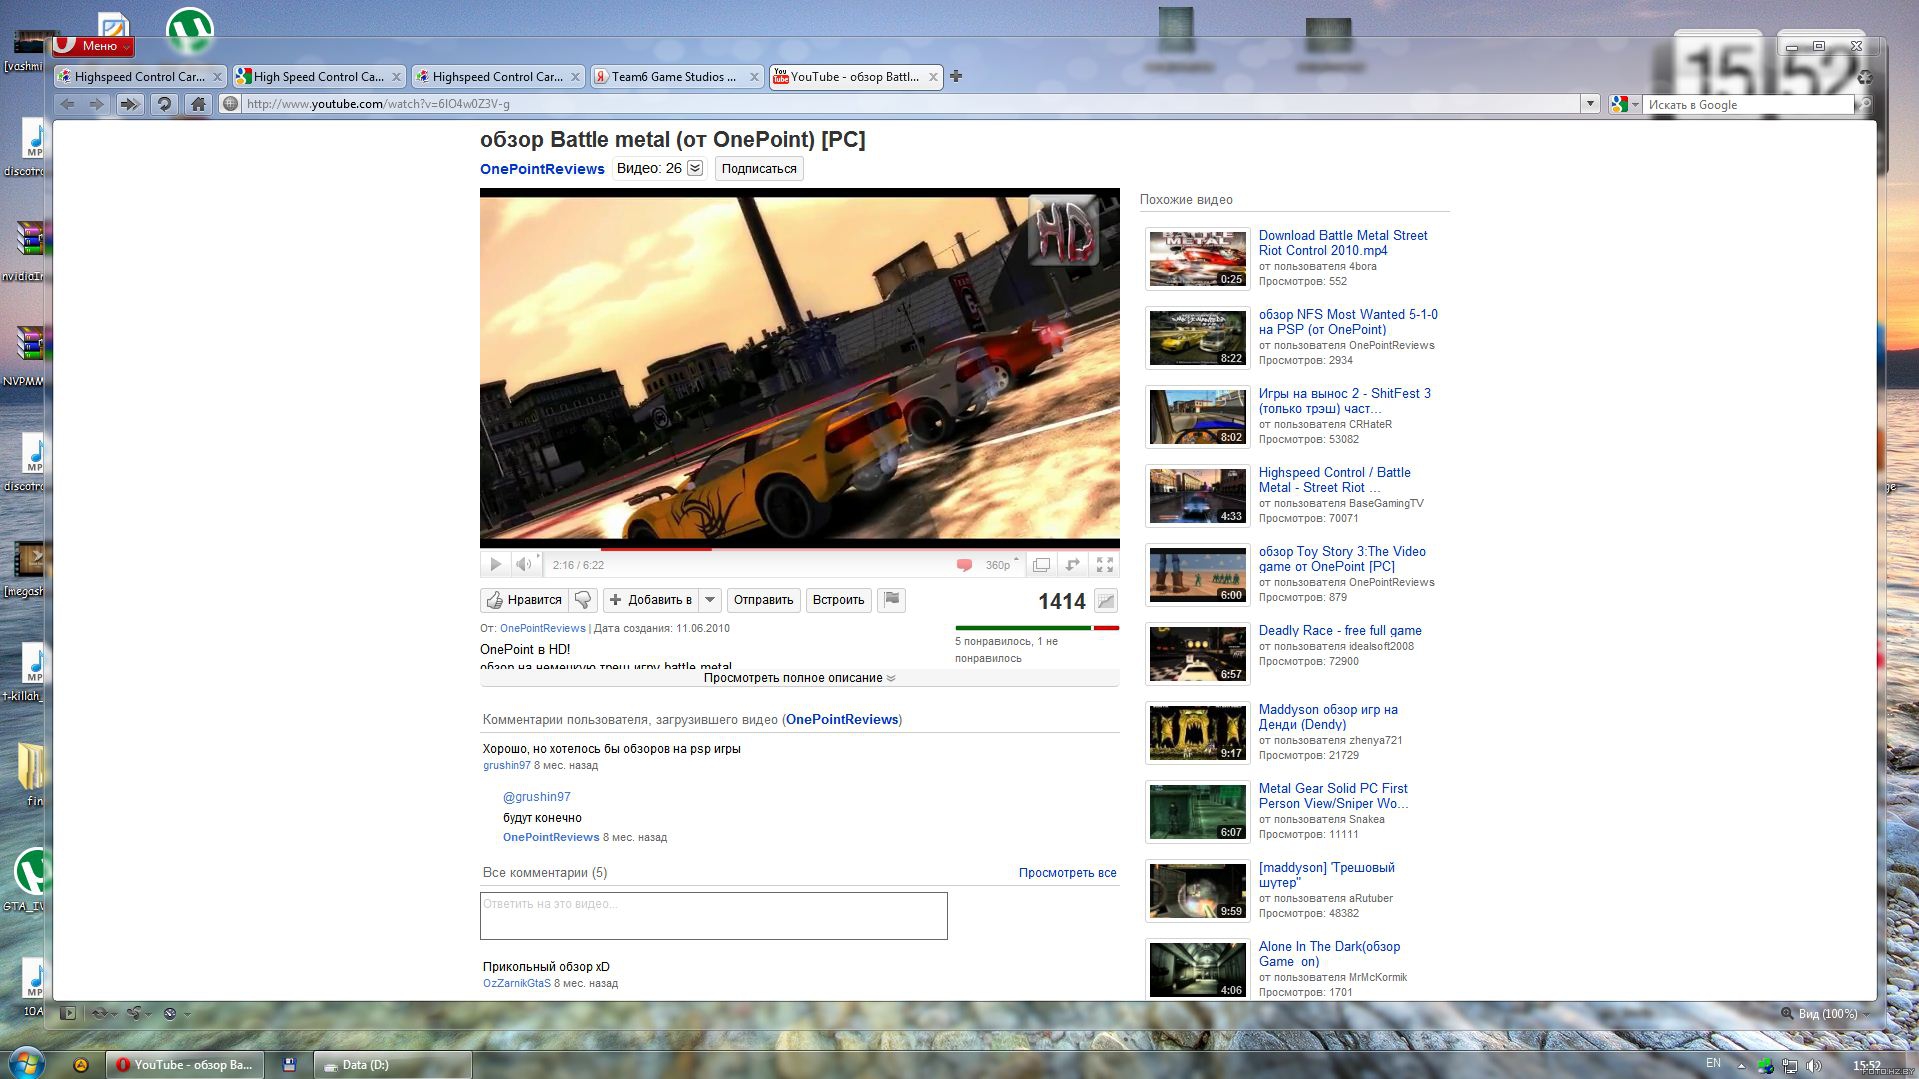Open closed tabs trash icon

pos(1864,77)
